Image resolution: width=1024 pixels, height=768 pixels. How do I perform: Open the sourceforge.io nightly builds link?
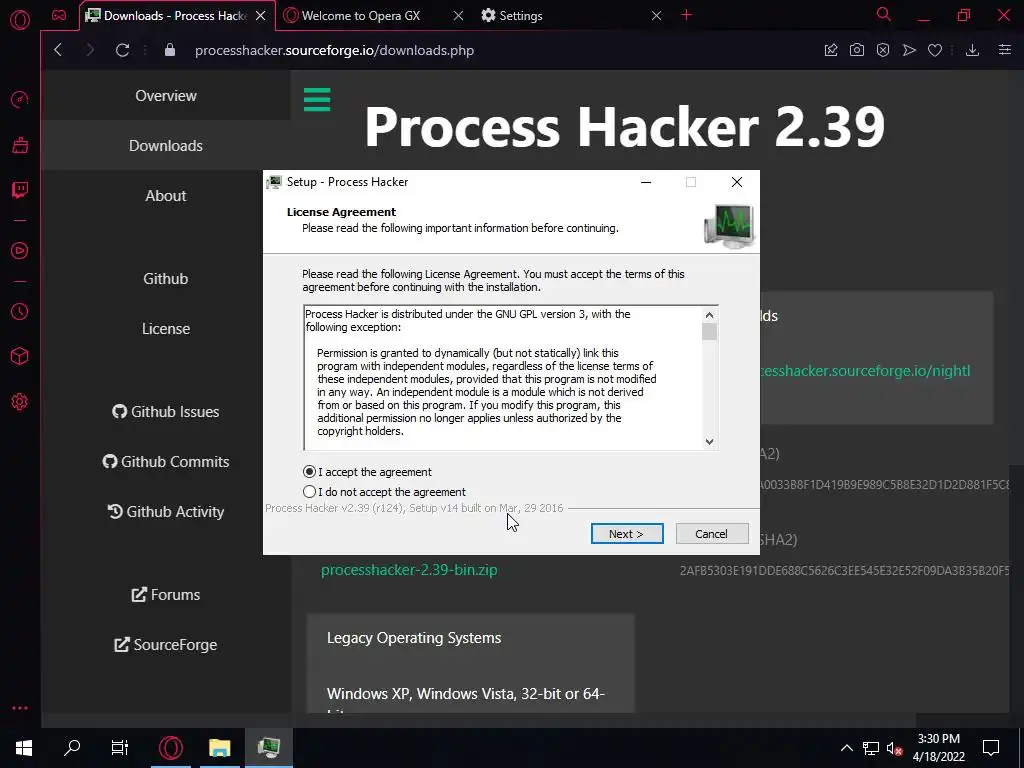point(866,371)
